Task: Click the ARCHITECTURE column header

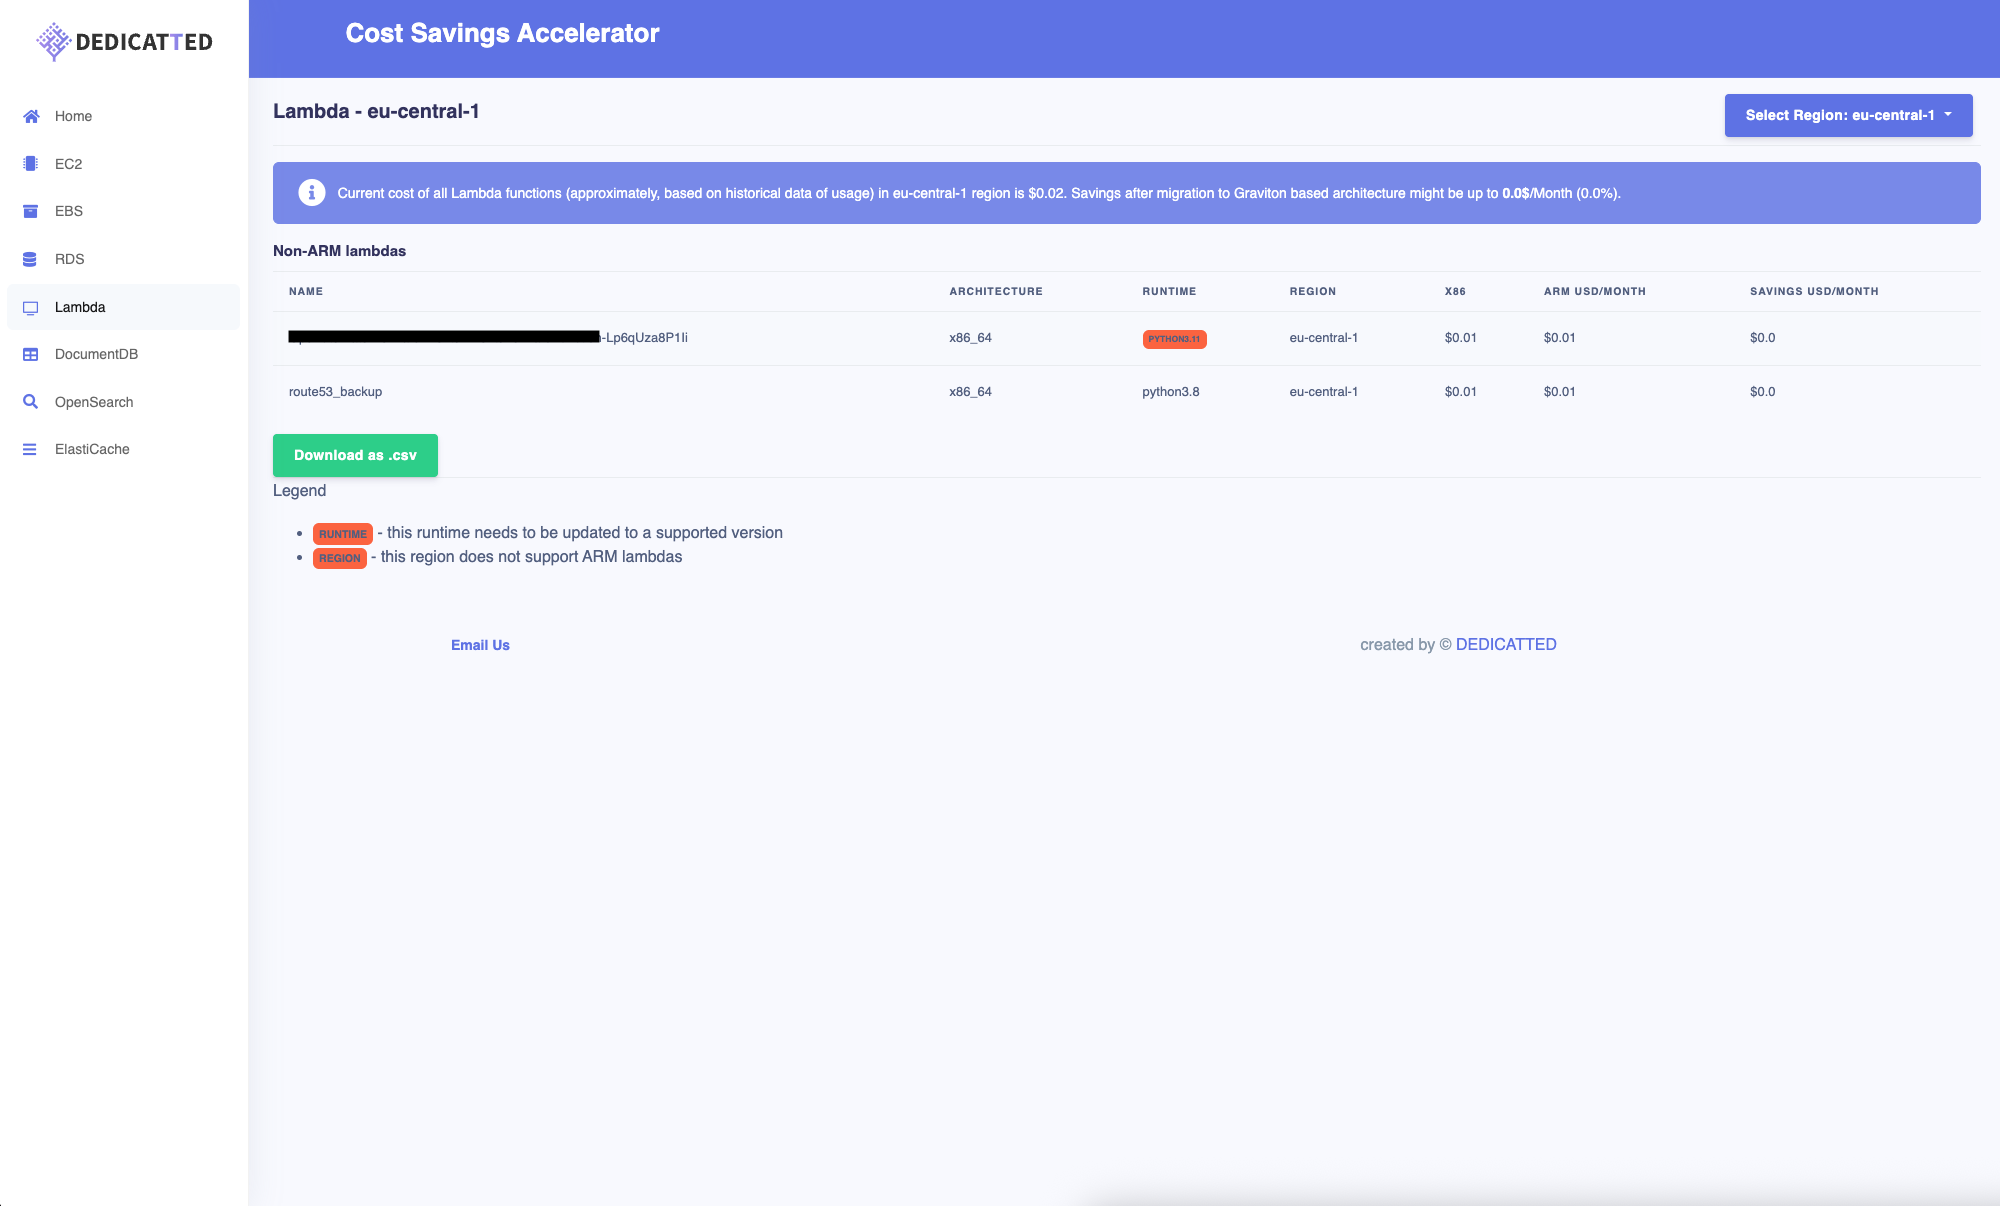Action: tap(996, 291)
